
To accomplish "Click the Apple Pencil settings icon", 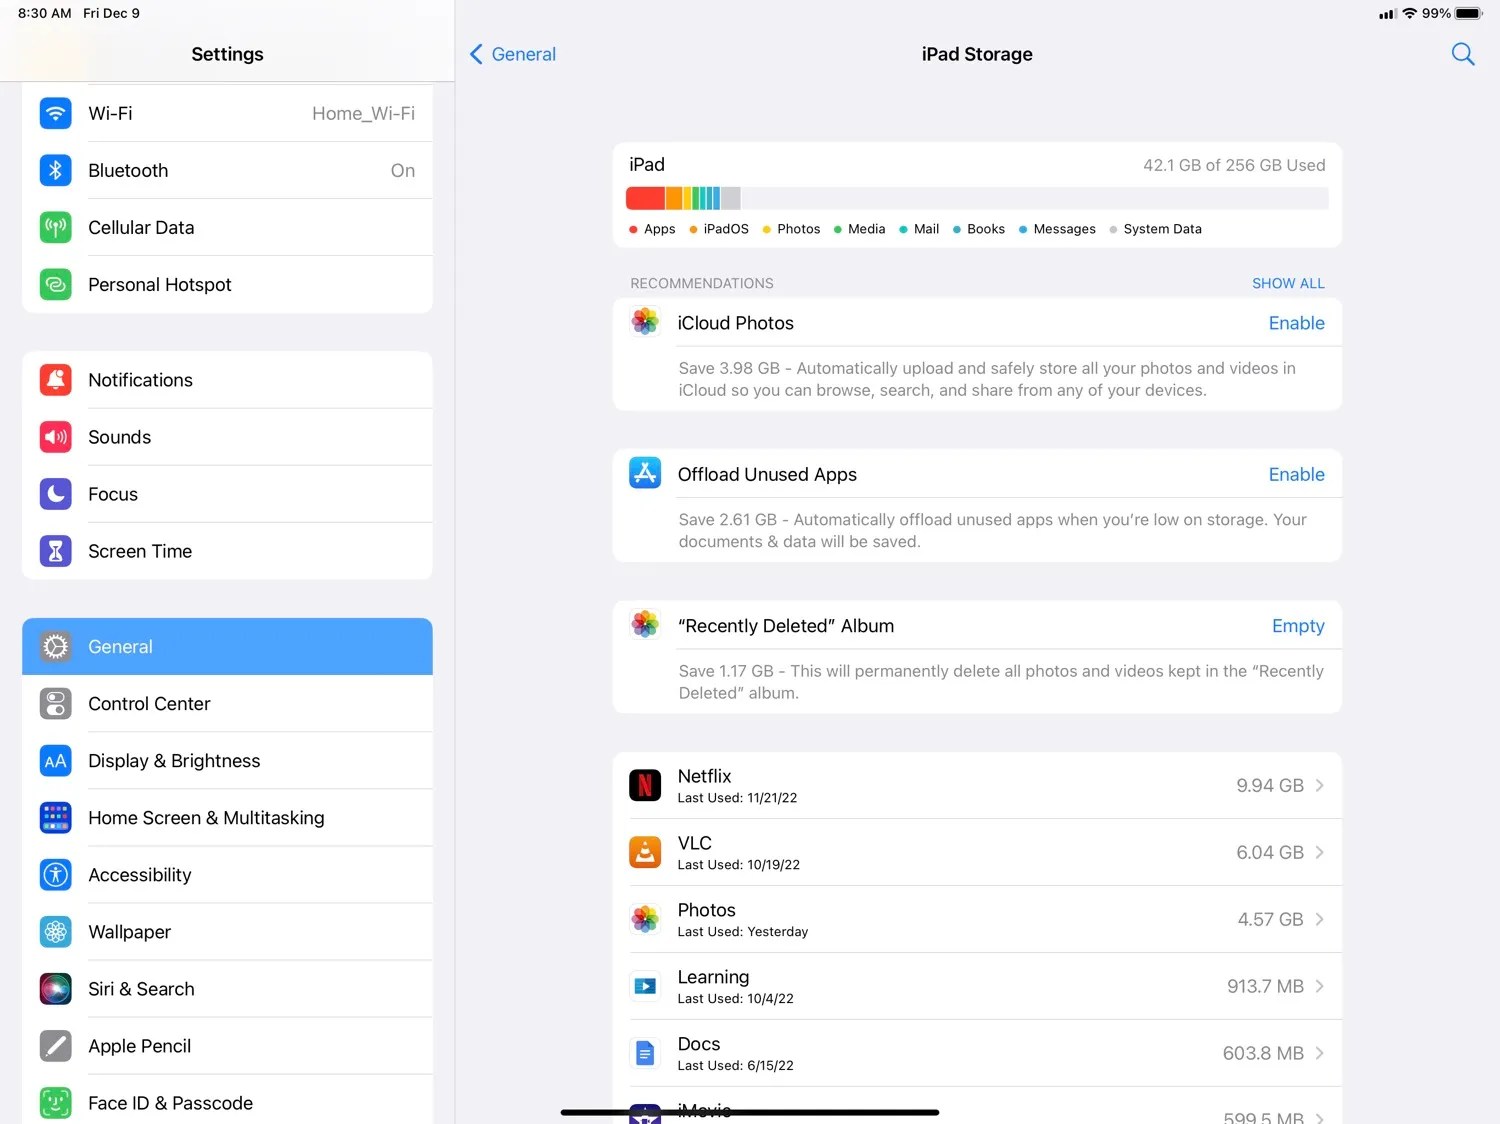I will coord(55,1046).
